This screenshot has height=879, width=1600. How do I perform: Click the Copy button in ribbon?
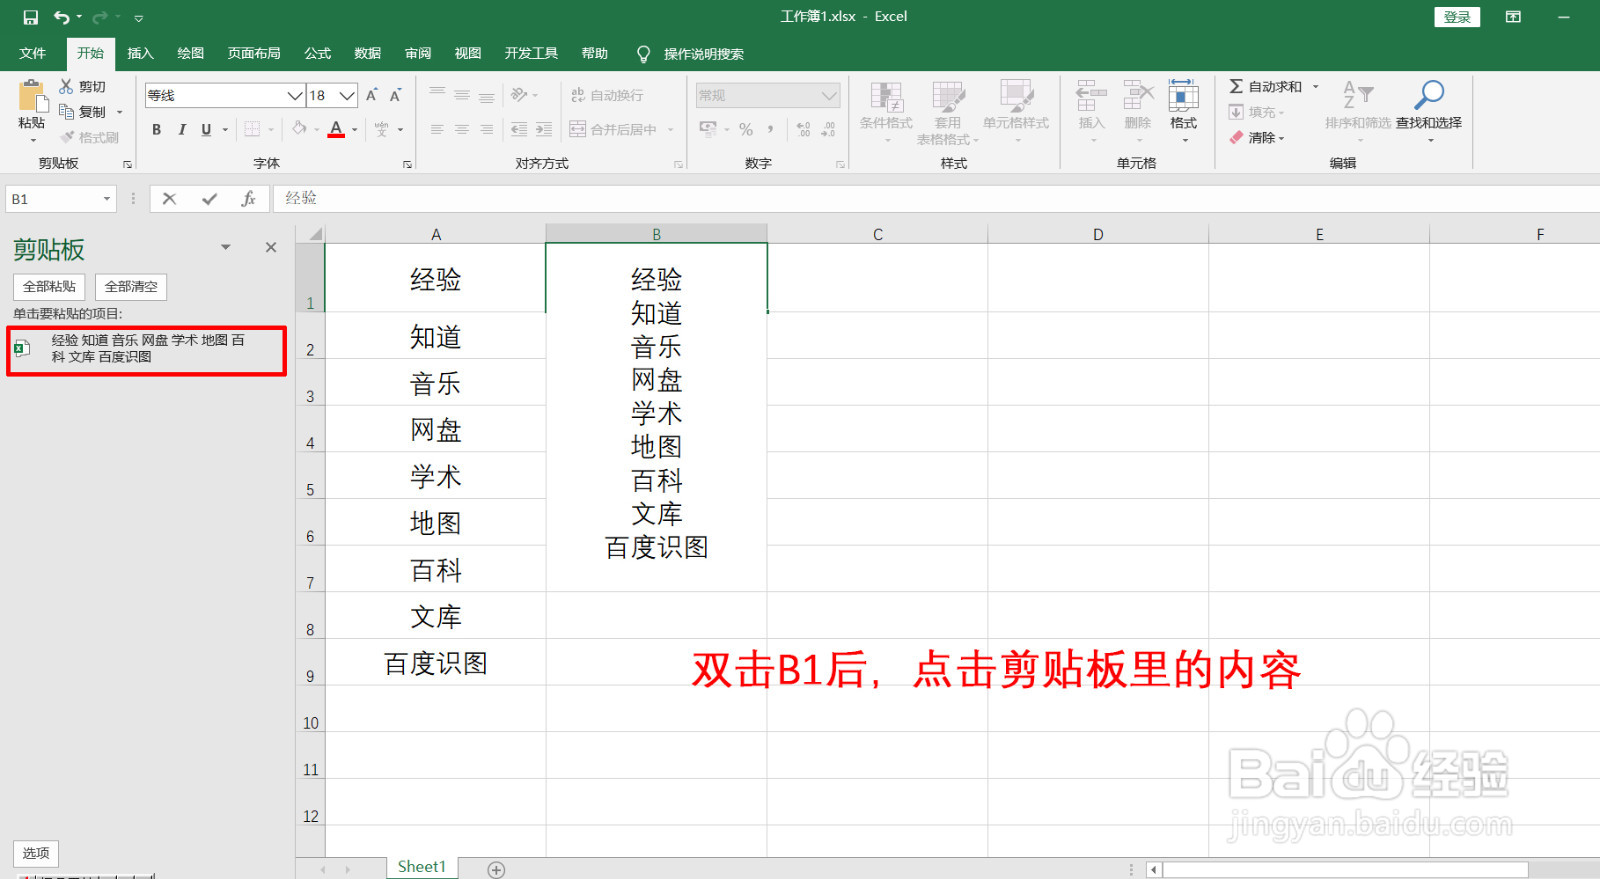83,112
